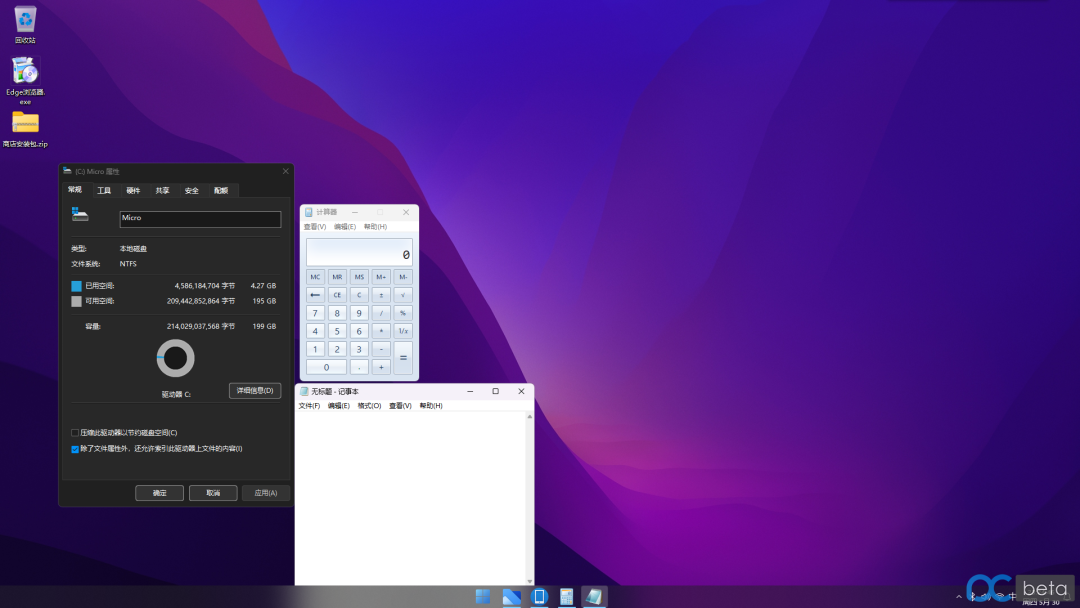Switch to the 工具 tab in properties
Image resolution: width=1080 pixels, height=608 pixels.
click(104, 190)
